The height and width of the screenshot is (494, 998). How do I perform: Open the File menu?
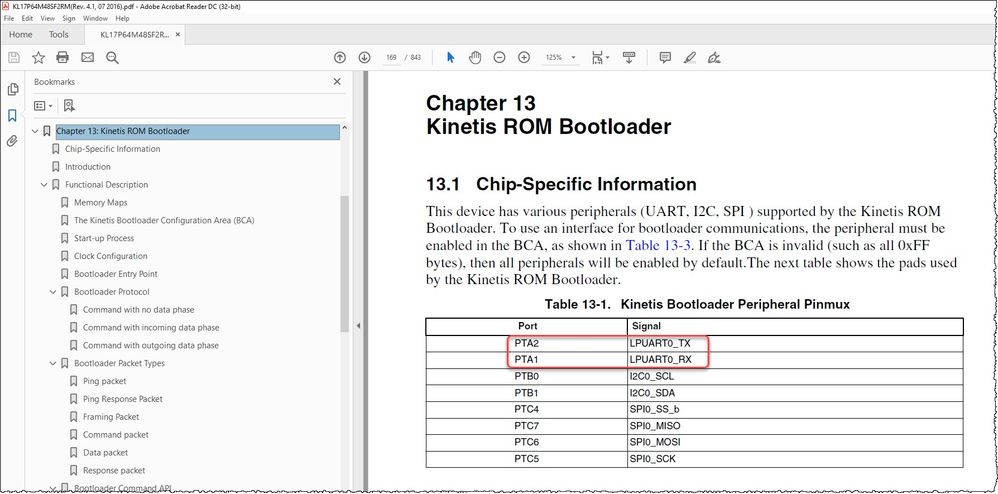click(x=9, y=18)
